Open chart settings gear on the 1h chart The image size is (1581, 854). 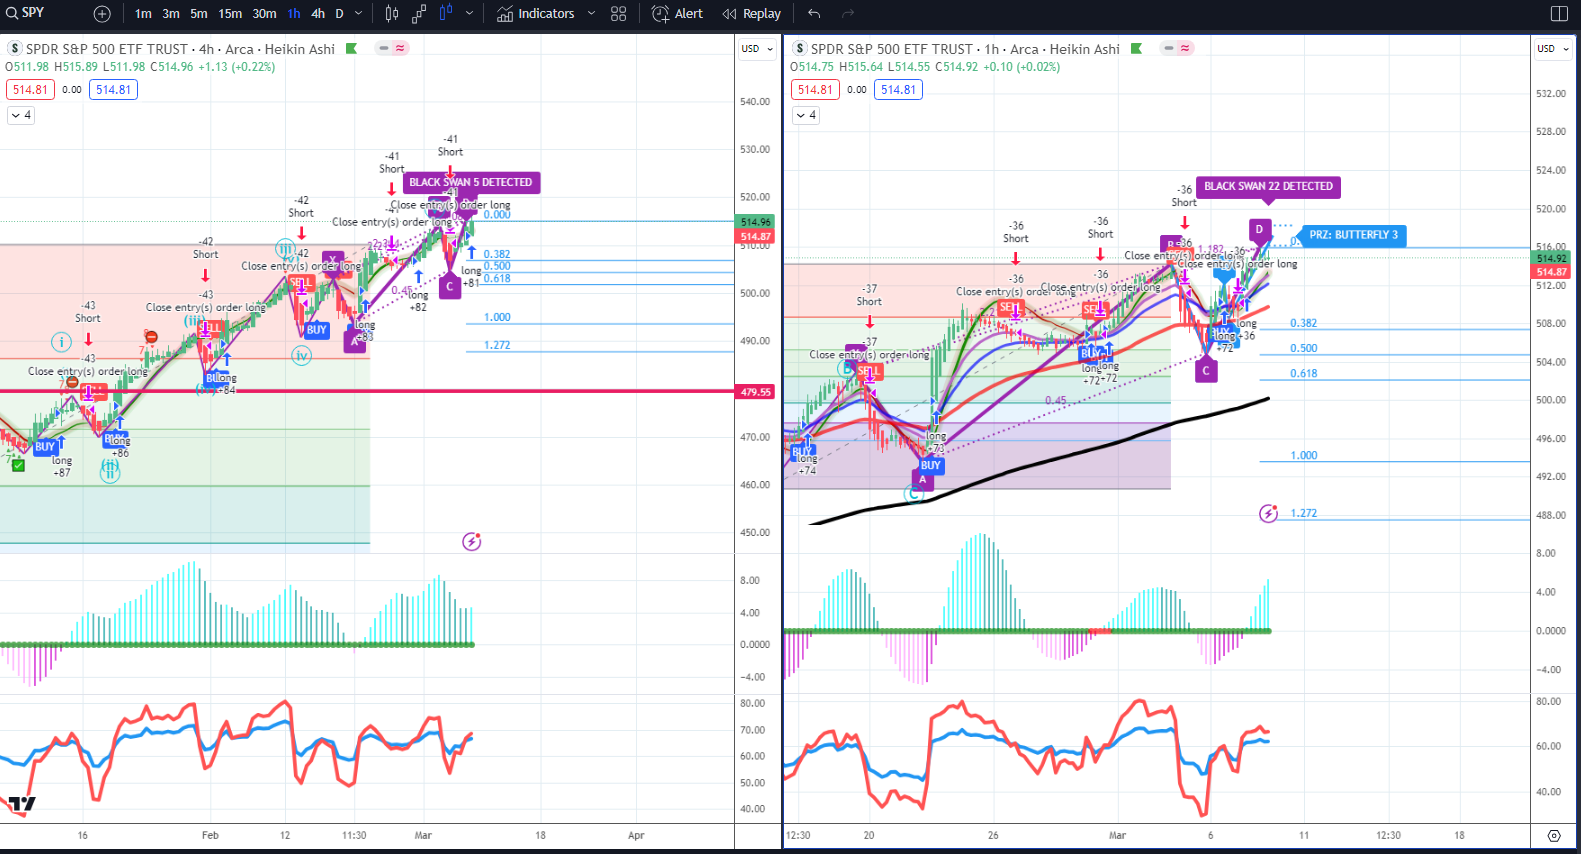tap(1554, 835)
